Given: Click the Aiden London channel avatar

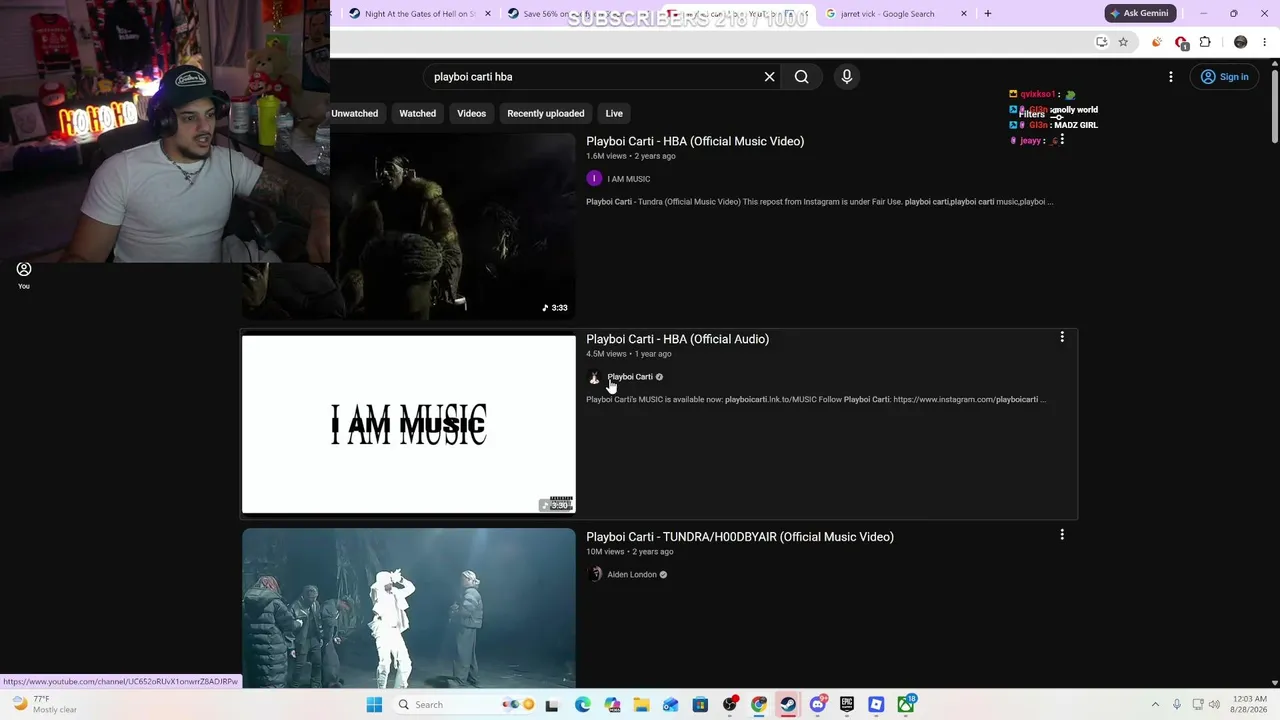Looking at the screenshot, I should coord(594,575).
